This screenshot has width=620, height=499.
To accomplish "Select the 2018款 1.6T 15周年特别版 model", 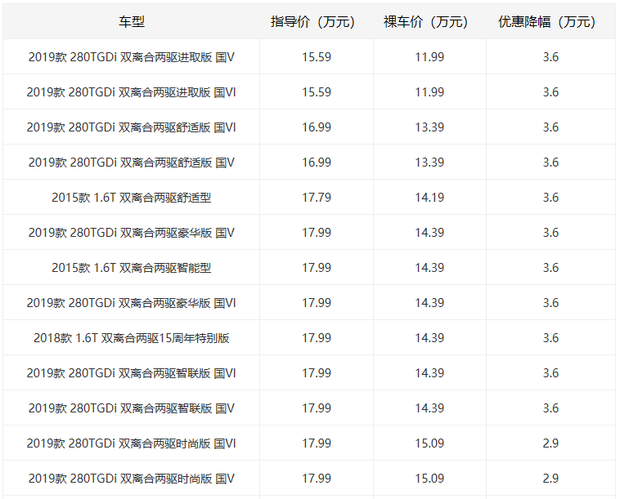I will pos(131,338).
